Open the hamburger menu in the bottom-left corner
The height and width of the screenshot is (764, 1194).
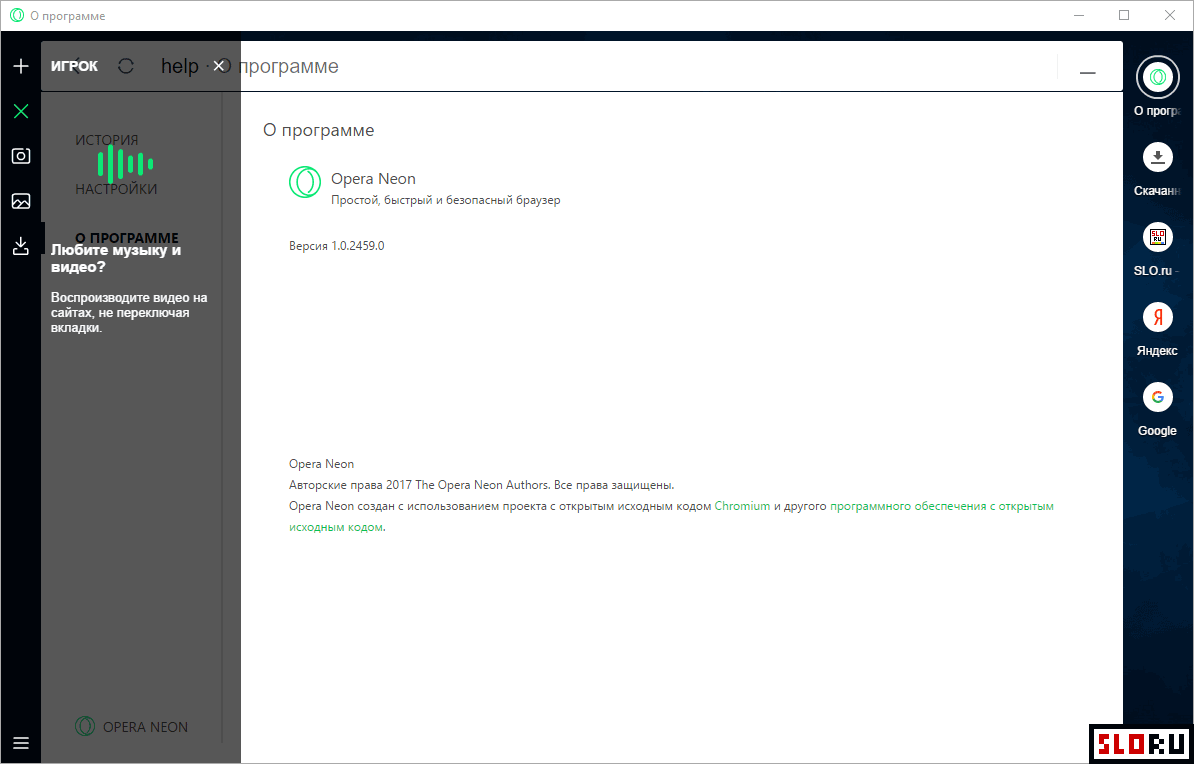click(21, 743)
